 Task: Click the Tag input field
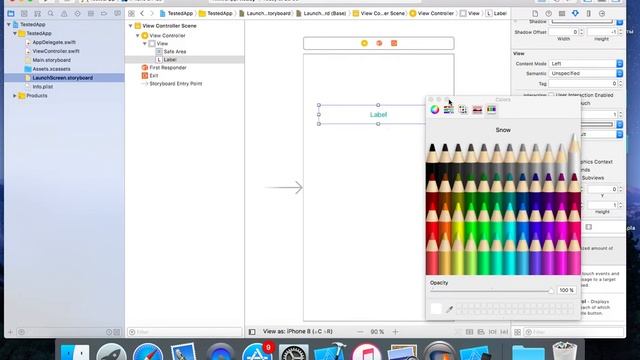tap(583, 84)
